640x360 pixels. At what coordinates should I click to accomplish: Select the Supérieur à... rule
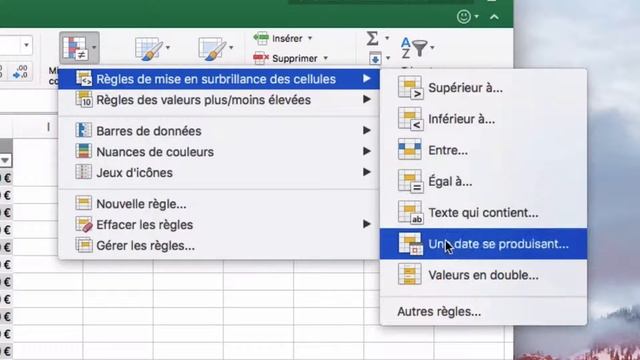point(483,88)
